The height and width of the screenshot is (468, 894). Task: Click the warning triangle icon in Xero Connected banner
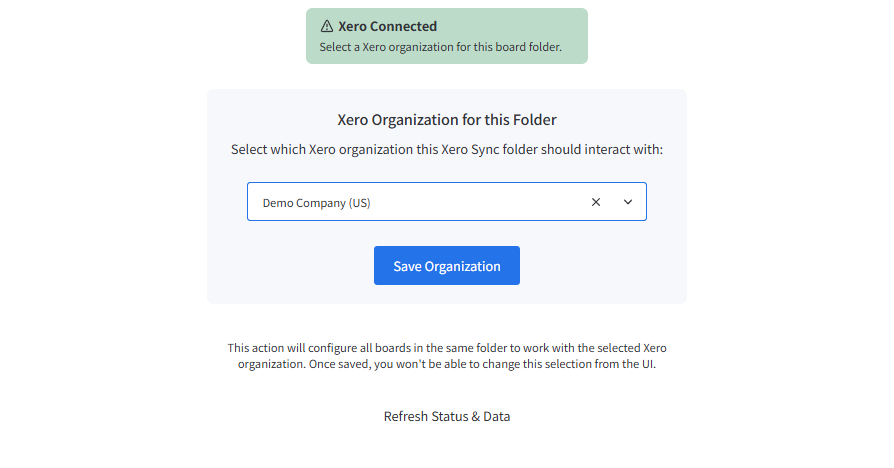click(x=327, y=26)
